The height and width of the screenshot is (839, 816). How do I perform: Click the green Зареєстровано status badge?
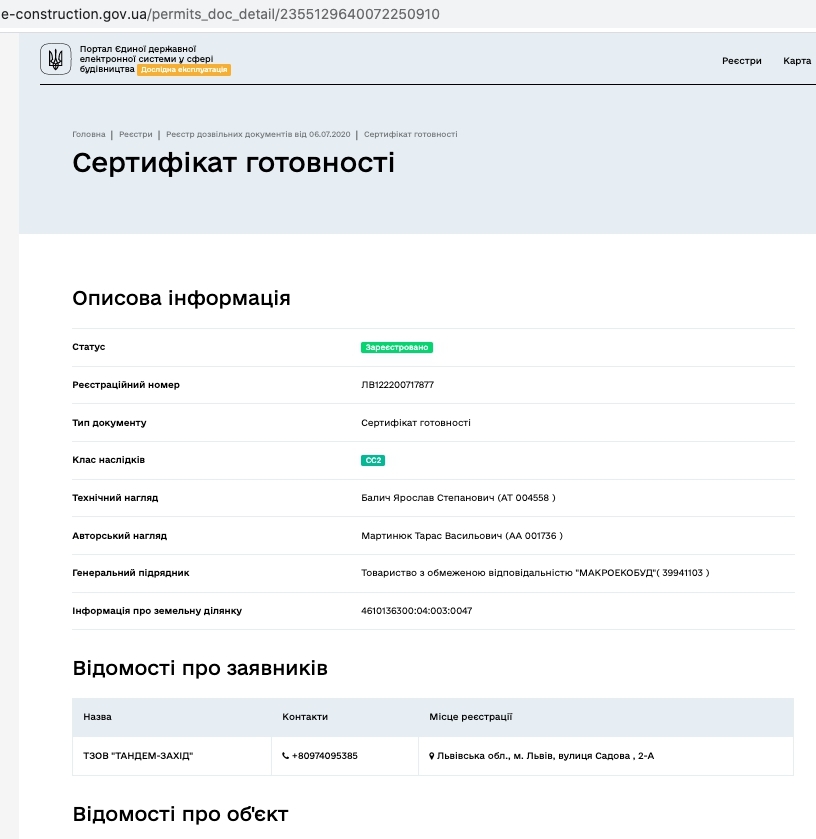click(x=397, y=347)
